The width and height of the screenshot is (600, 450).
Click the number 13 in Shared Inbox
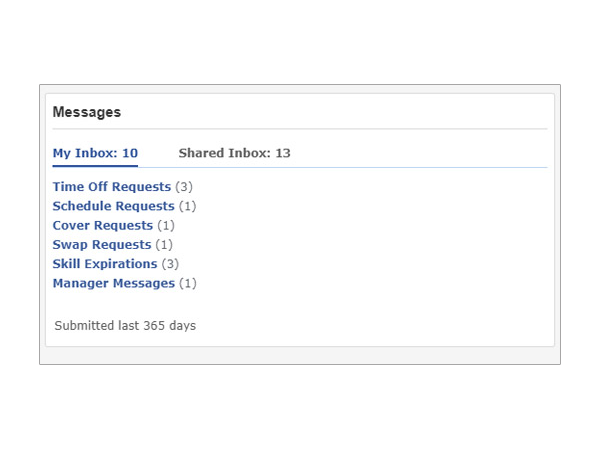[283, 153]
